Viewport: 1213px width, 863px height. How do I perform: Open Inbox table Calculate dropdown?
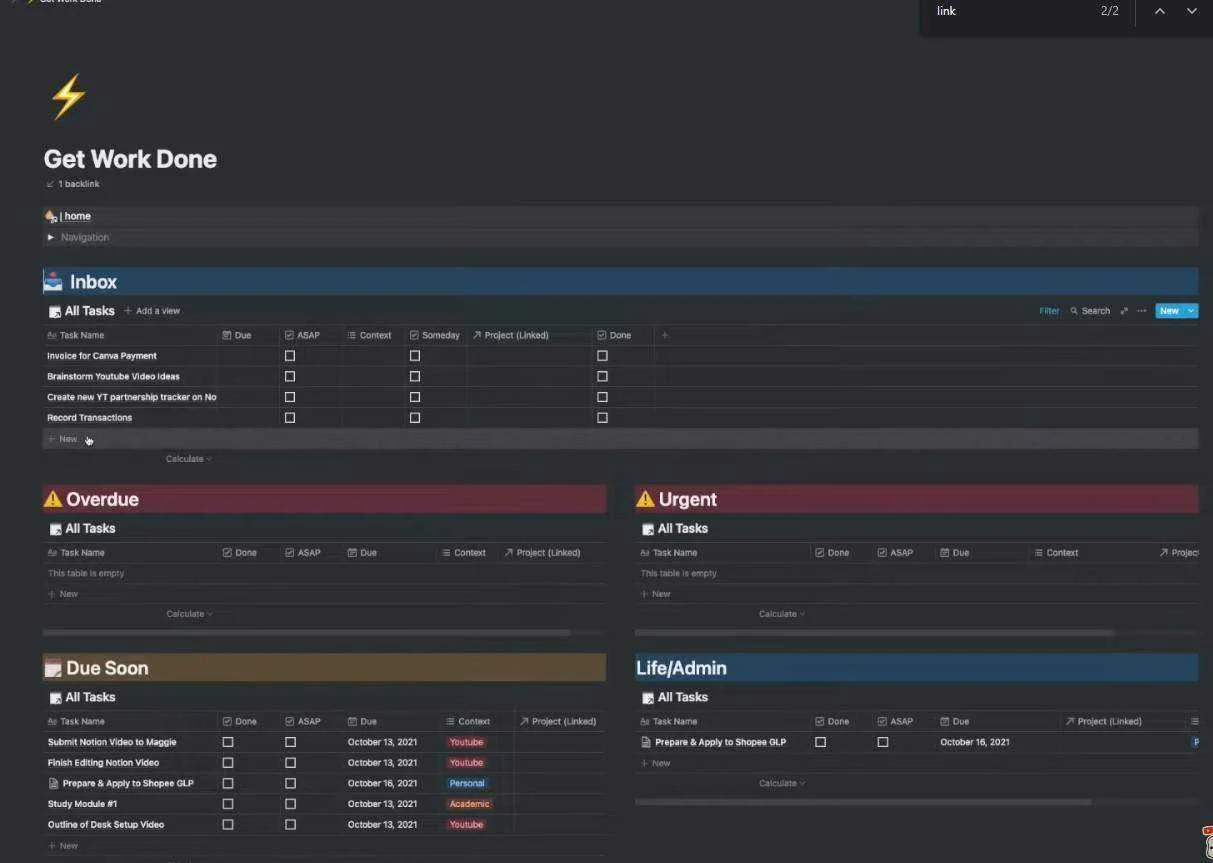click(189, 459)
